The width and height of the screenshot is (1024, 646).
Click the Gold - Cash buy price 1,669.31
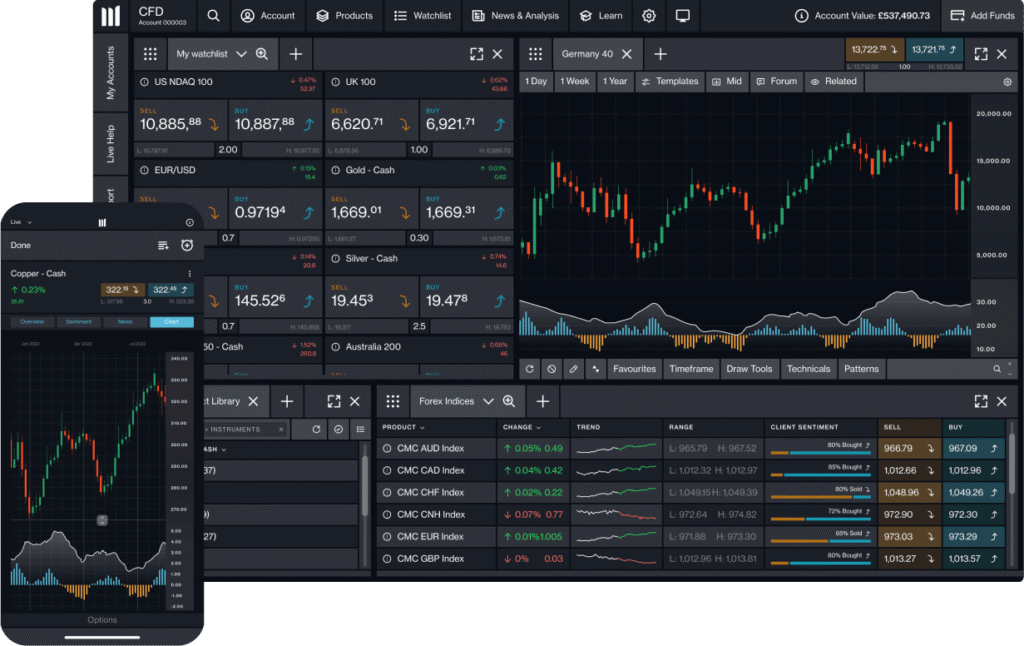pos(466,208)
